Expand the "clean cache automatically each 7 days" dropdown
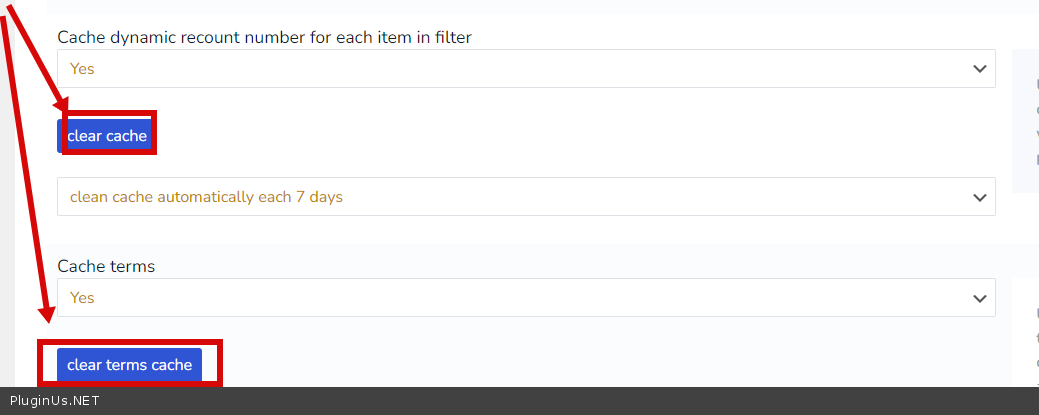The width and height of the screenshot is (1039, 415). point(525,197)
